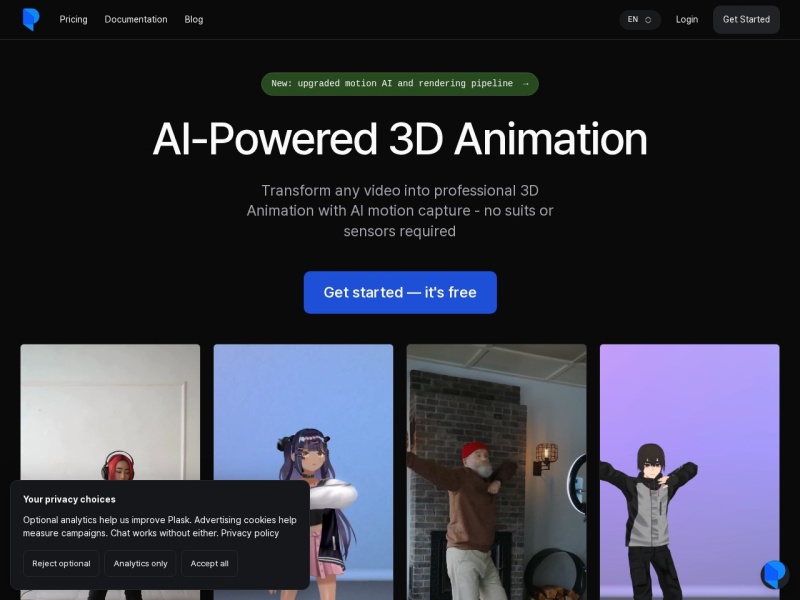This screenshot has width=800, height=600.
Task: Select the purple-haired anime girl thumbnail
Action: [x=303, y=411]
